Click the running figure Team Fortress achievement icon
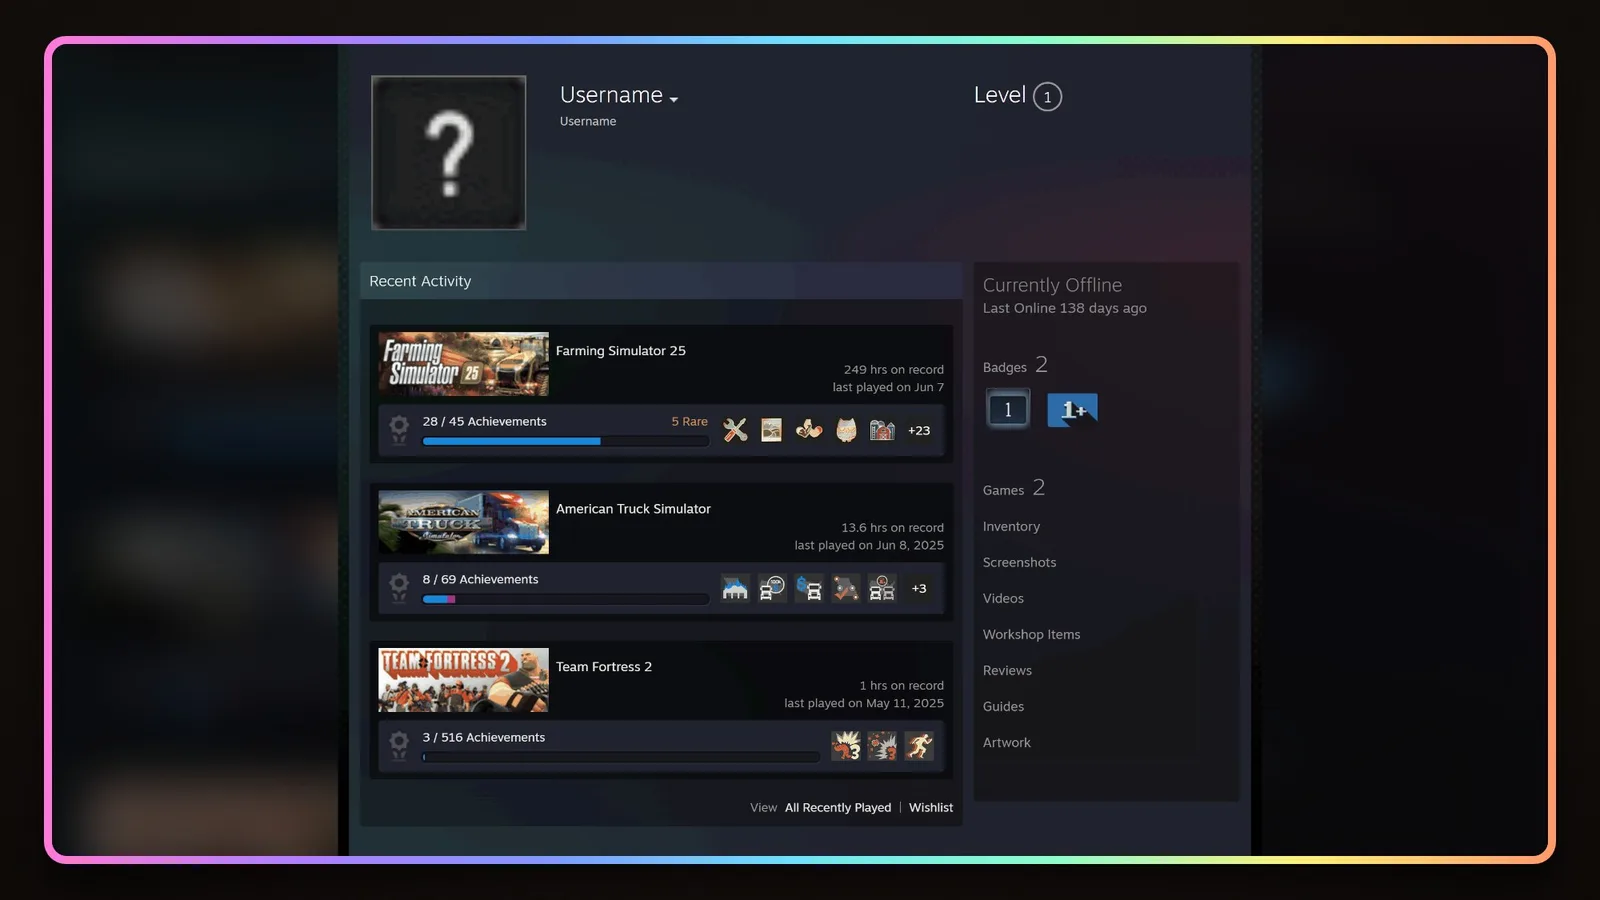Image resolution: width=1600 pixels, height=900 pixels. click(919, 746)
